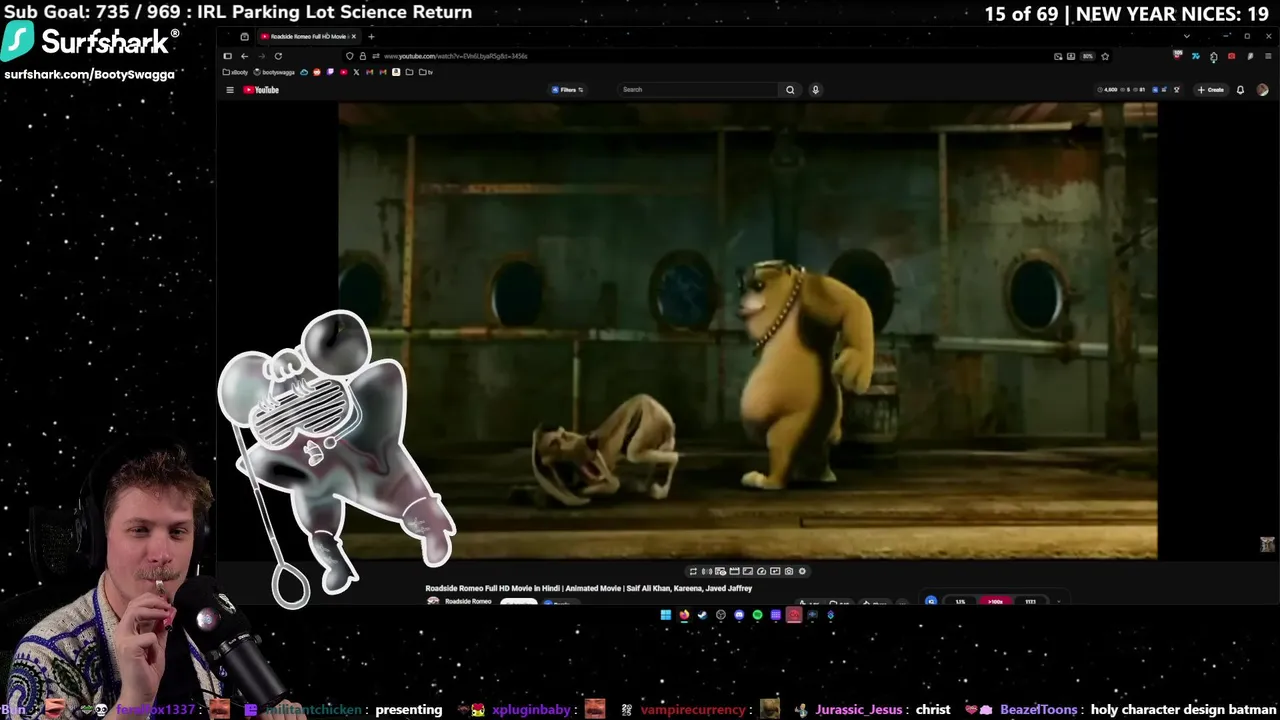
Task: Reload the page with refresh icon
Action: pyautogui.click(x=278, y=56)
